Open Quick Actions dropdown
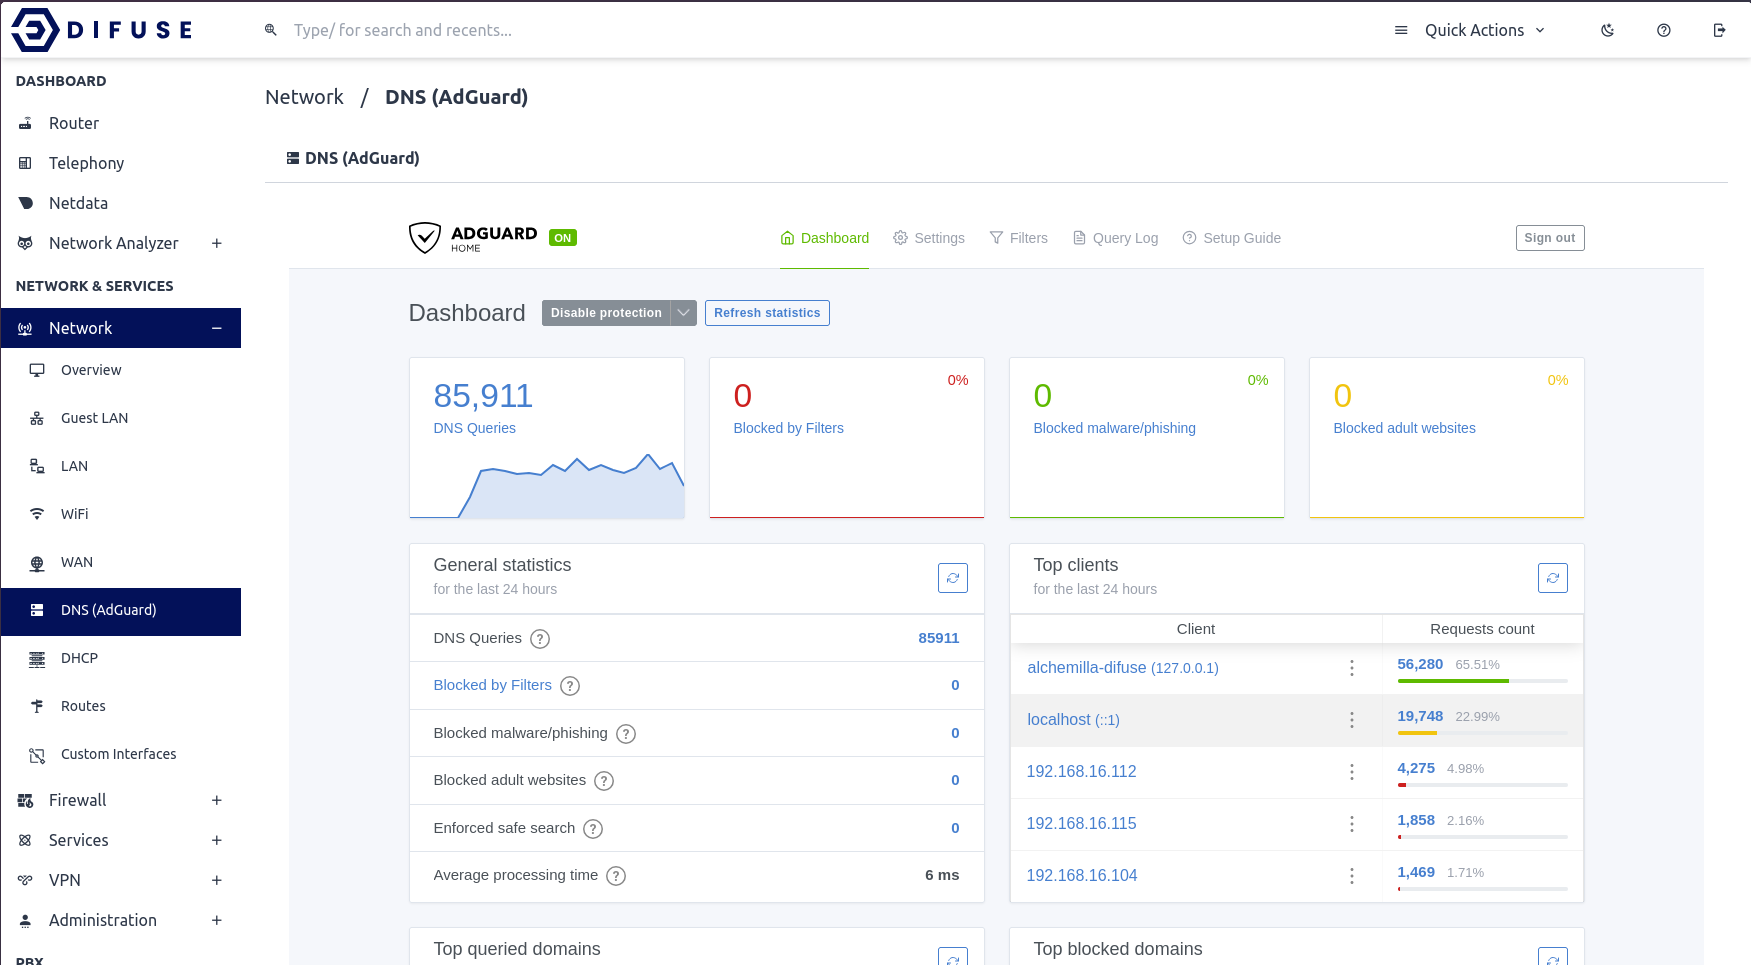Screen dimensions: 1751x965 1470,30
